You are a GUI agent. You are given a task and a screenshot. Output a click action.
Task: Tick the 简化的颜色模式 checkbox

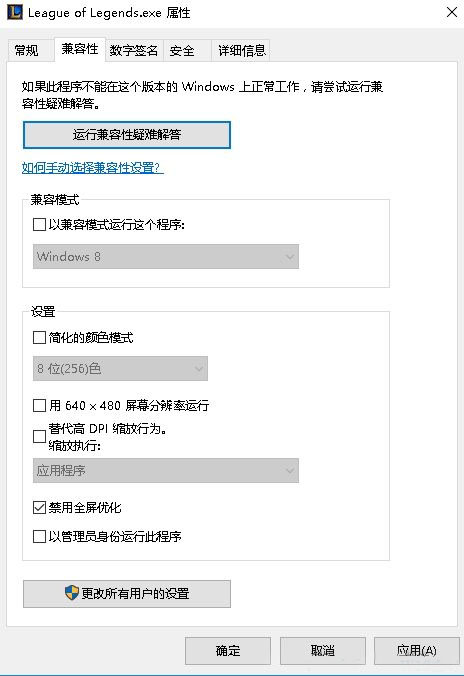[x=39, y=338]
